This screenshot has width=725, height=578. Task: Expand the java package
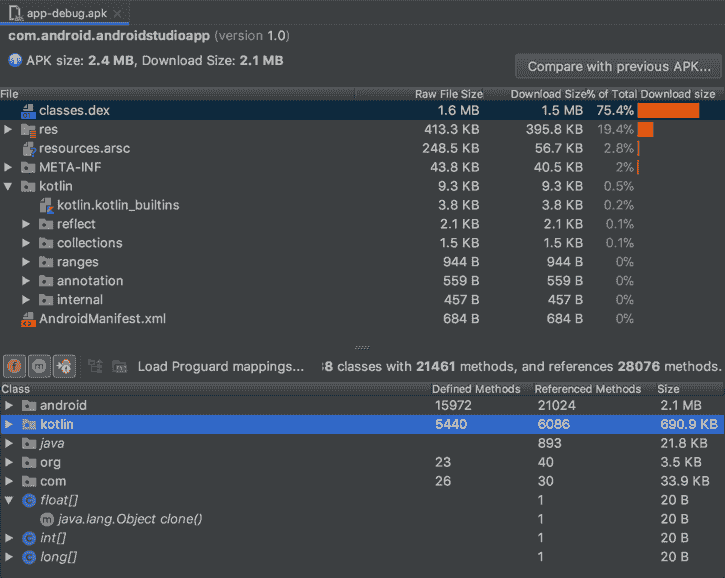pyautogui.click(x=8, y=443)
